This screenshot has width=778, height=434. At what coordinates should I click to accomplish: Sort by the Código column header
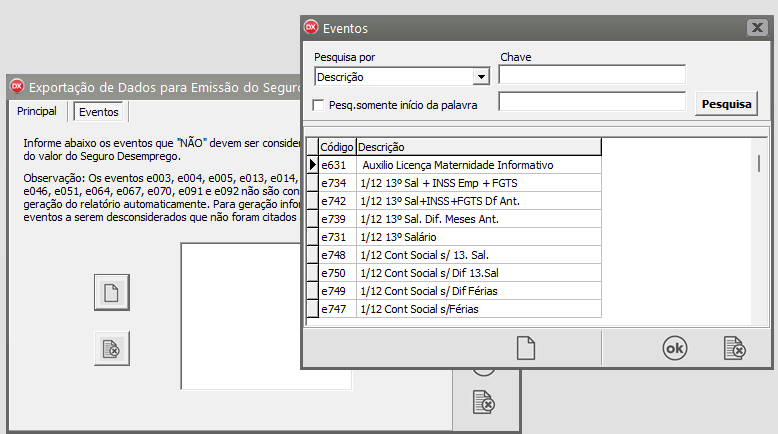pos(337,147)
